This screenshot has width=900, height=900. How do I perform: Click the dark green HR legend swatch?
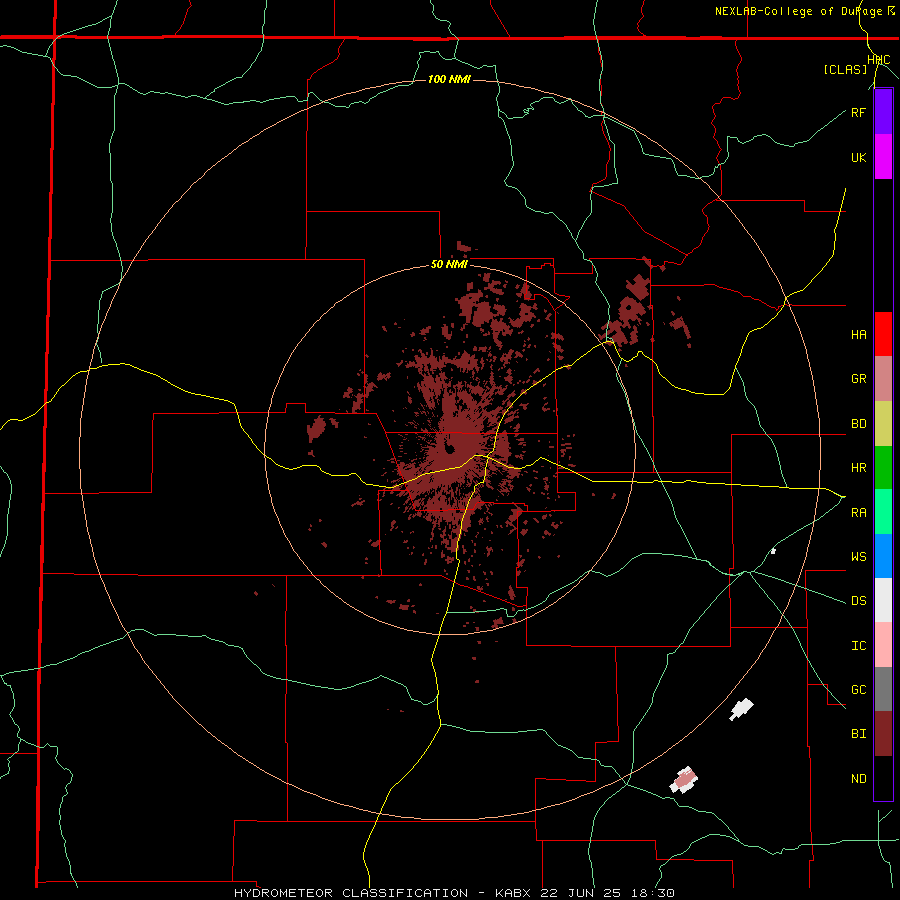pyautogui.click(x=883, y=468)
